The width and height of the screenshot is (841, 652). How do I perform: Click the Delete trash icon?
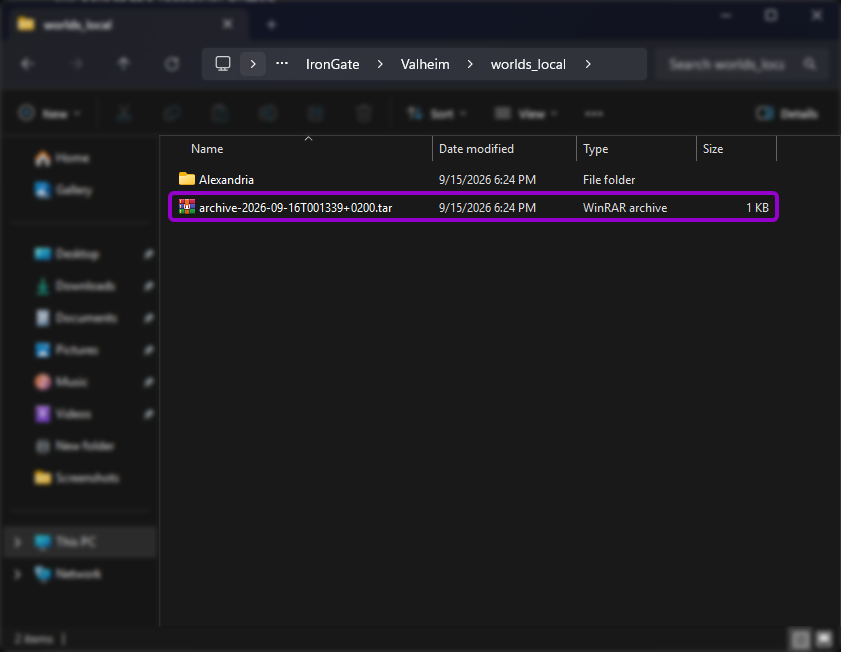tap(364, 114)
